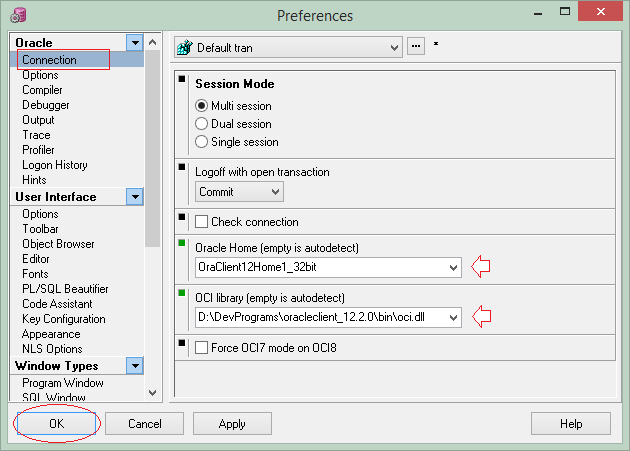
Task: Click the Check connection square indicator
Action: 182,217
